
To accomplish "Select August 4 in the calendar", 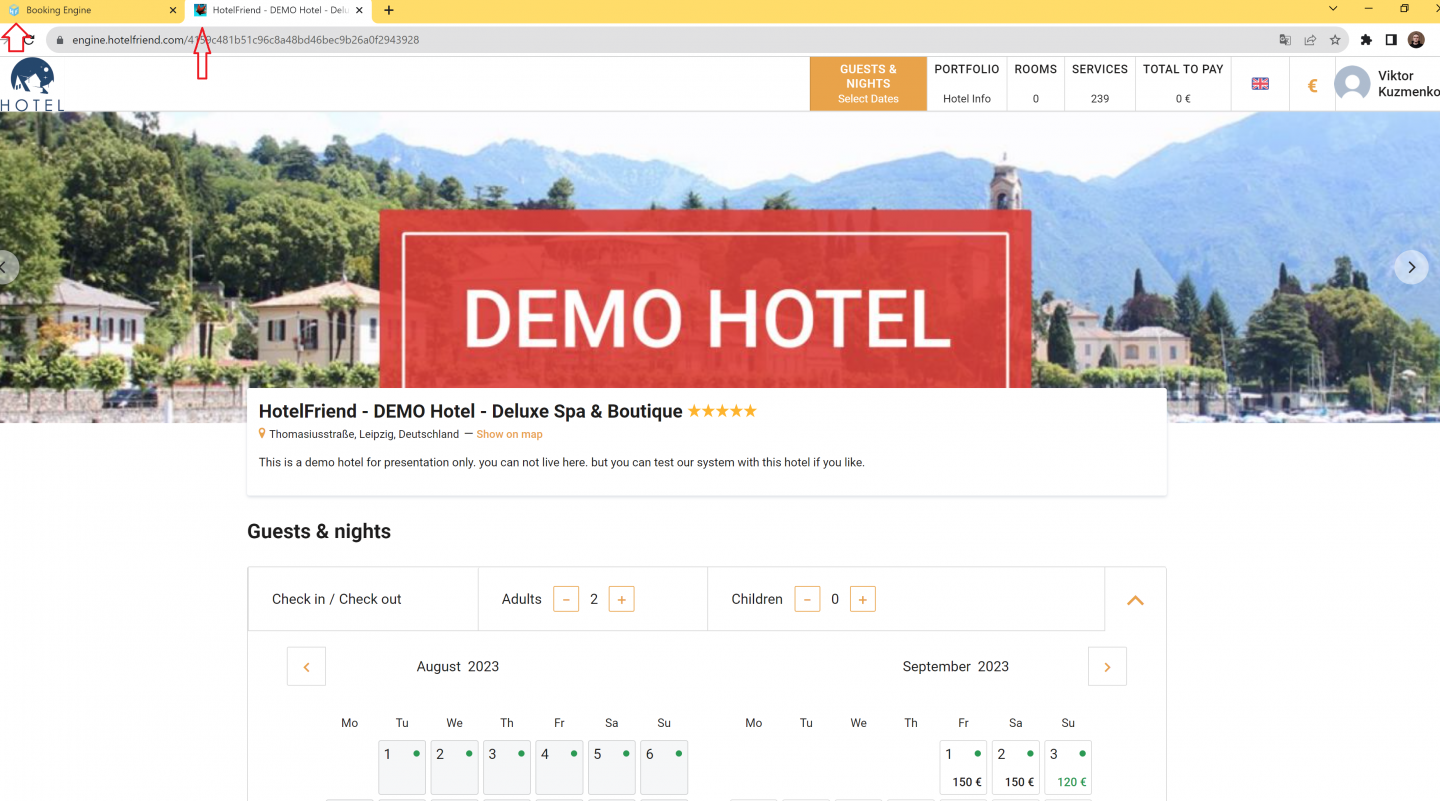I will pyautogui.click(x=559, y=768).
